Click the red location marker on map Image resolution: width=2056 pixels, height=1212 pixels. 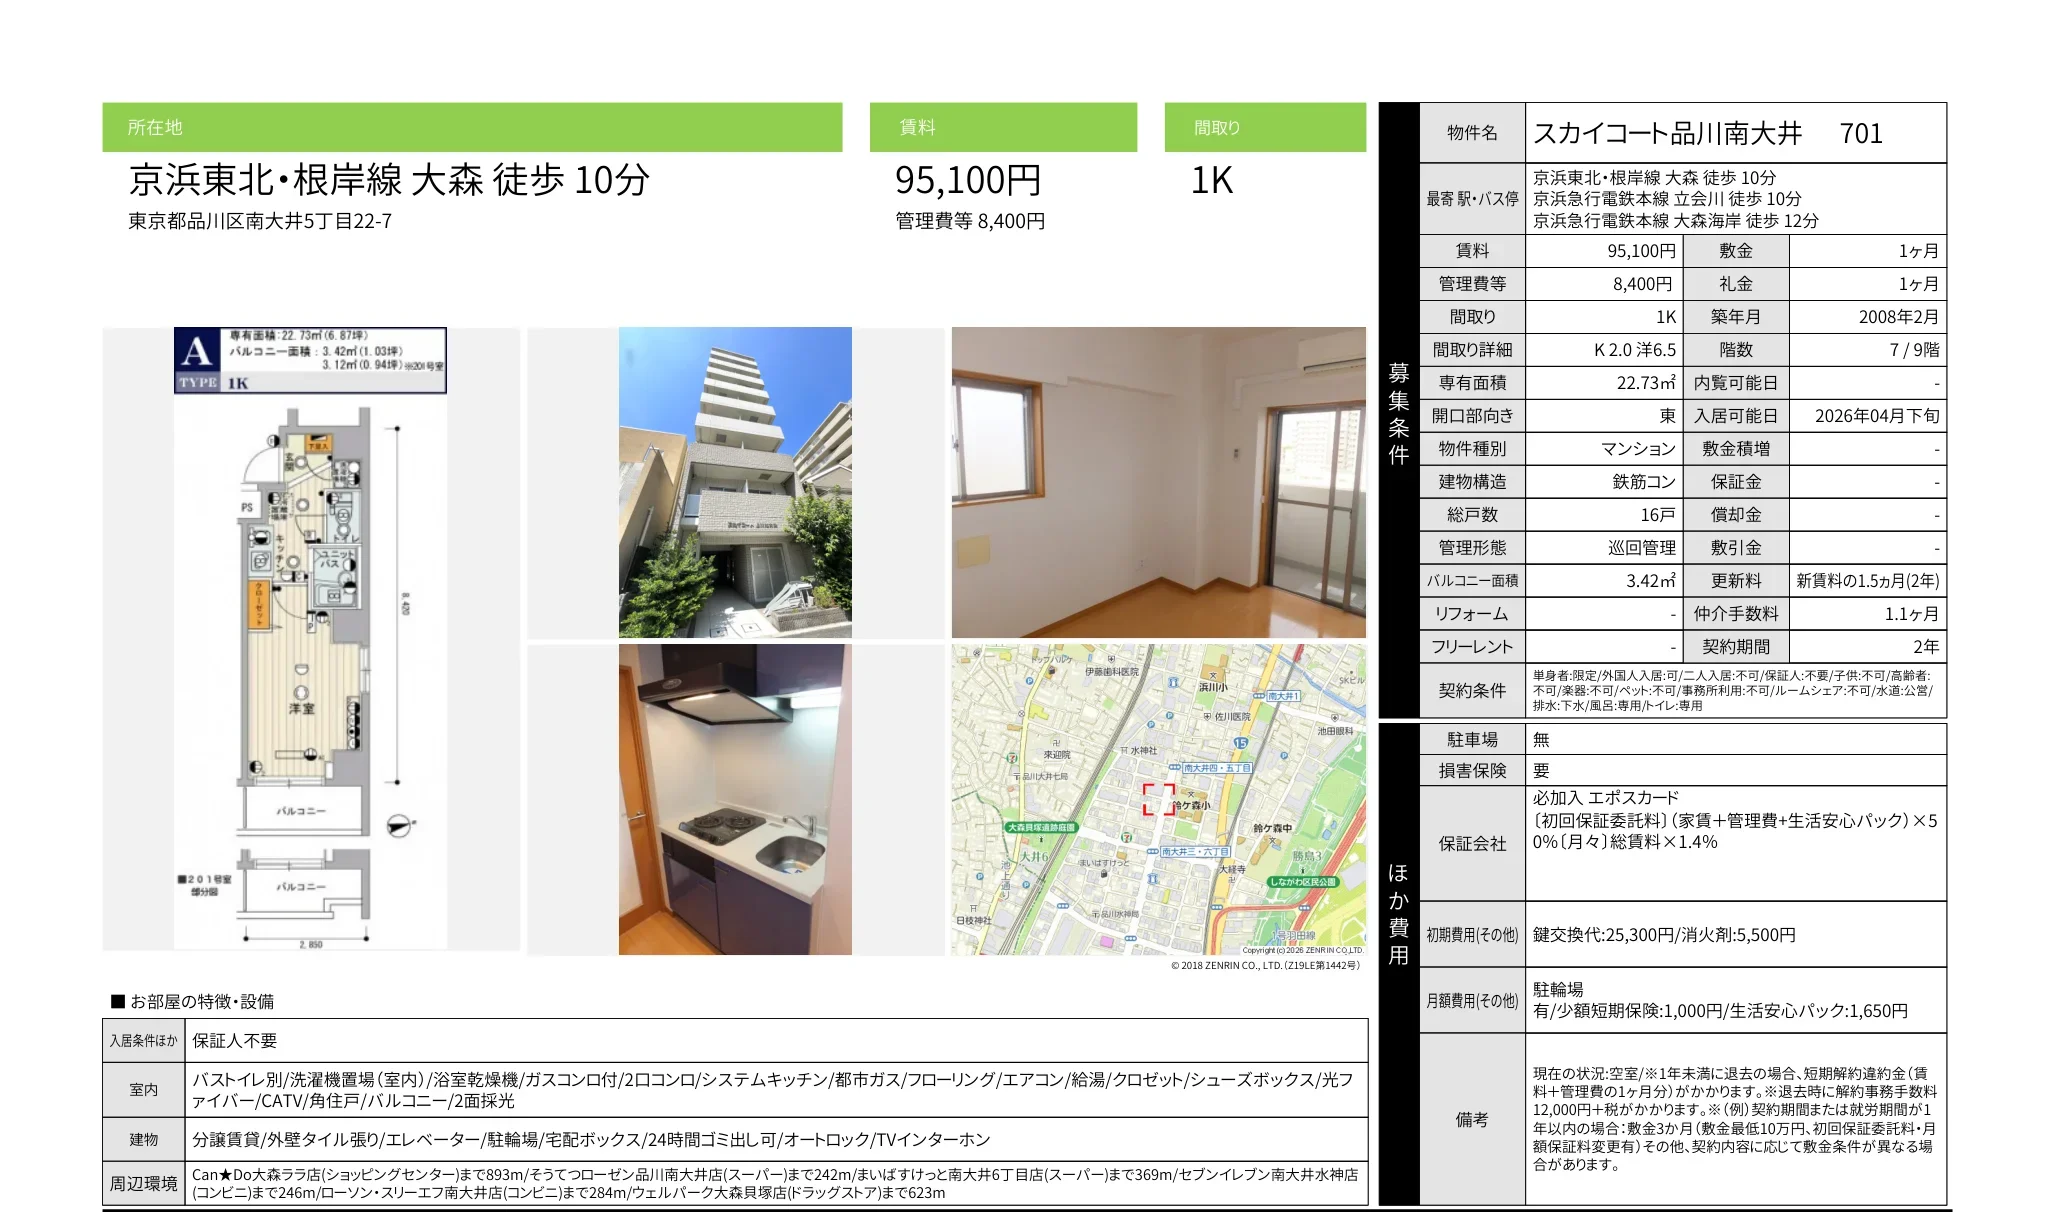[1159, 799]
